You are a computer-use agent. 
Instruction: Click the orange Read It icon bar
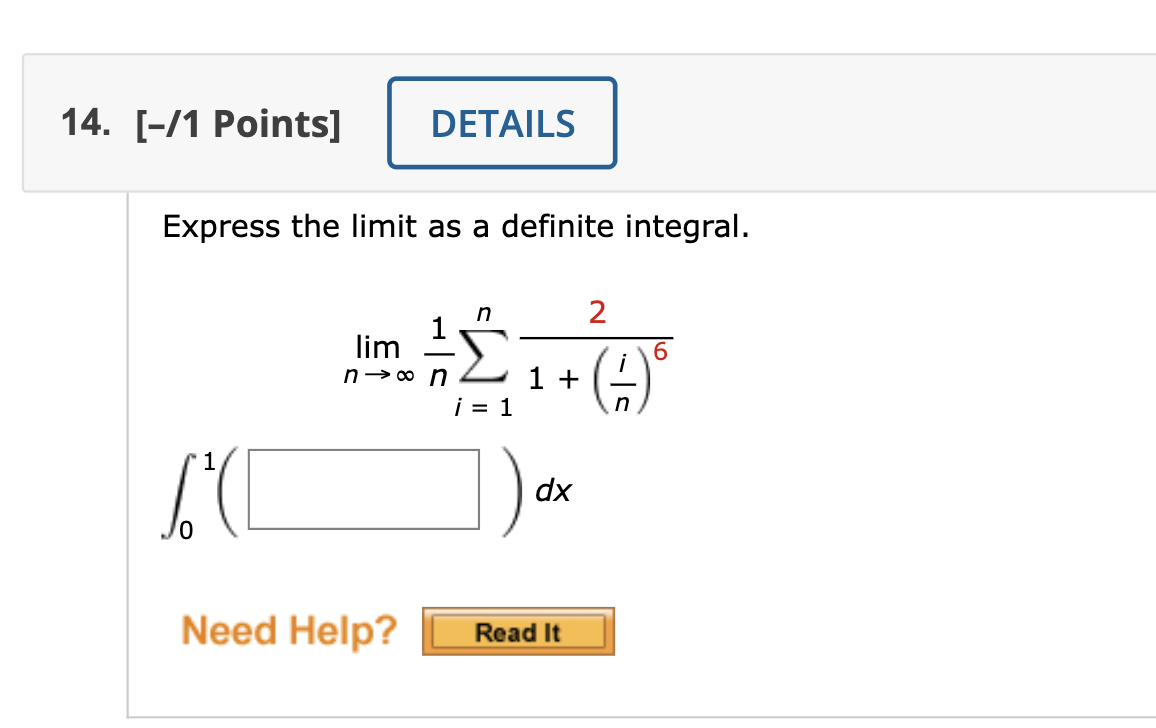coord(518,631)
